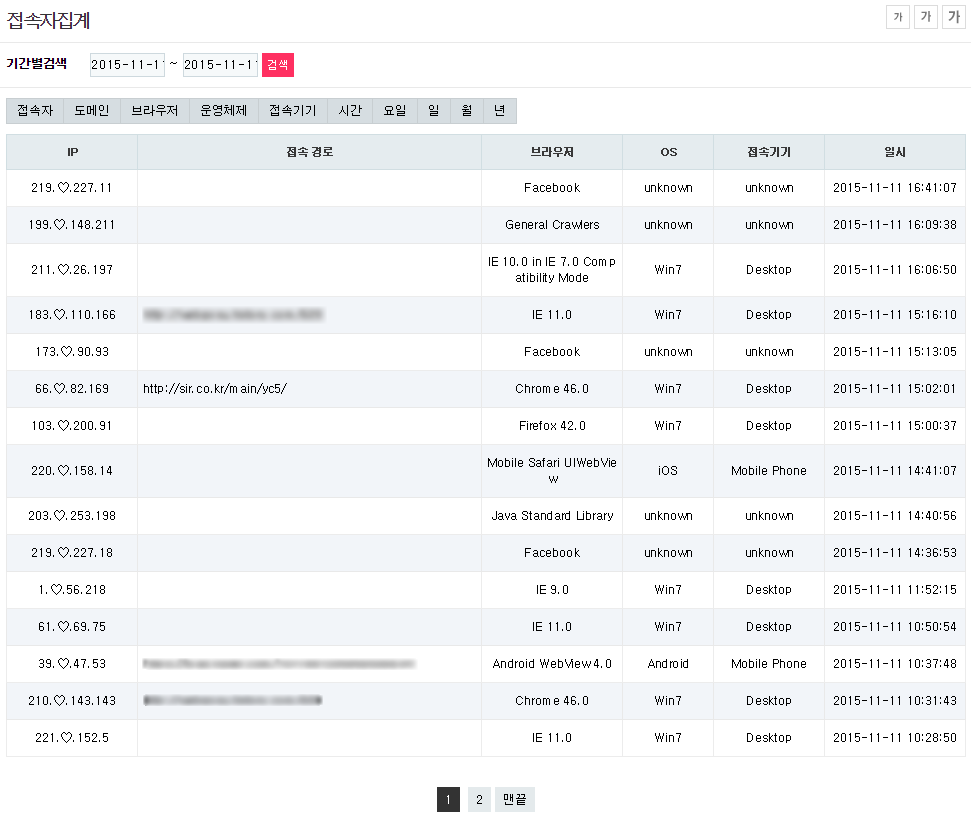Click the http://sir.co.kr/main/yc5/ referrer link

coord(215,389)
